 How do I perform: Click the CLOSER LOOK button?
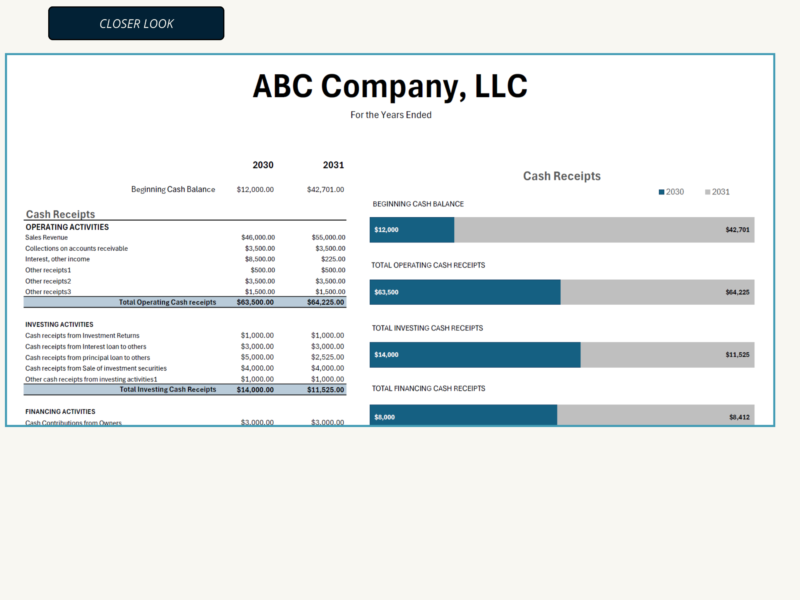click(x=136, y=23)
